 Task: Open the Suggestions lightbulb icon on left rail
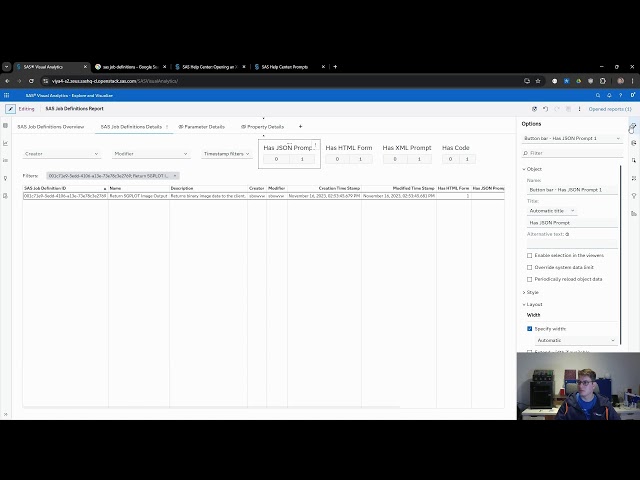point(5,178)
